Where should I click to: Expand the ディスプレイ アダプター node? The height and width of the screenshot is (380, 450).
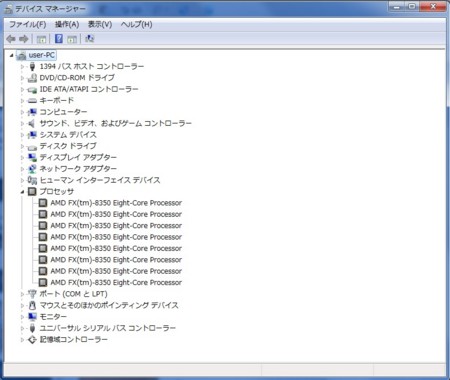(22, 158)
